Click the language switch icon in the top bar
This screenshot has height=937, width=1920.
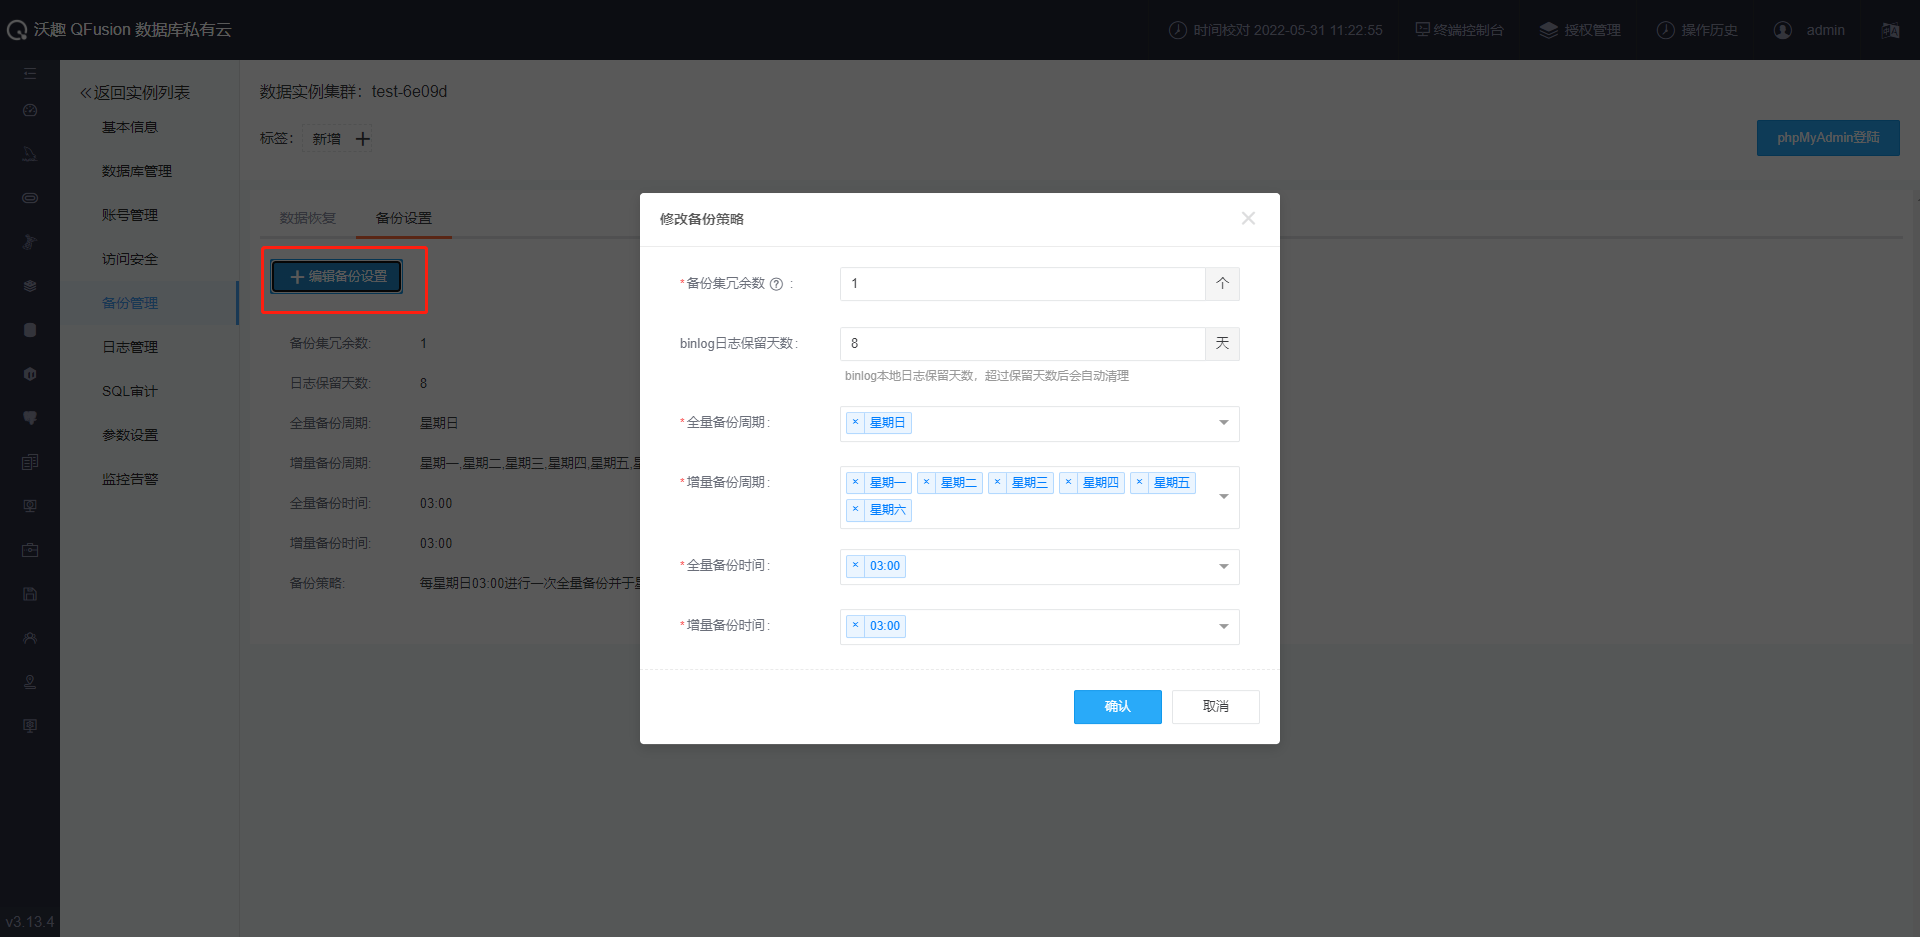tap(1890, 30)
